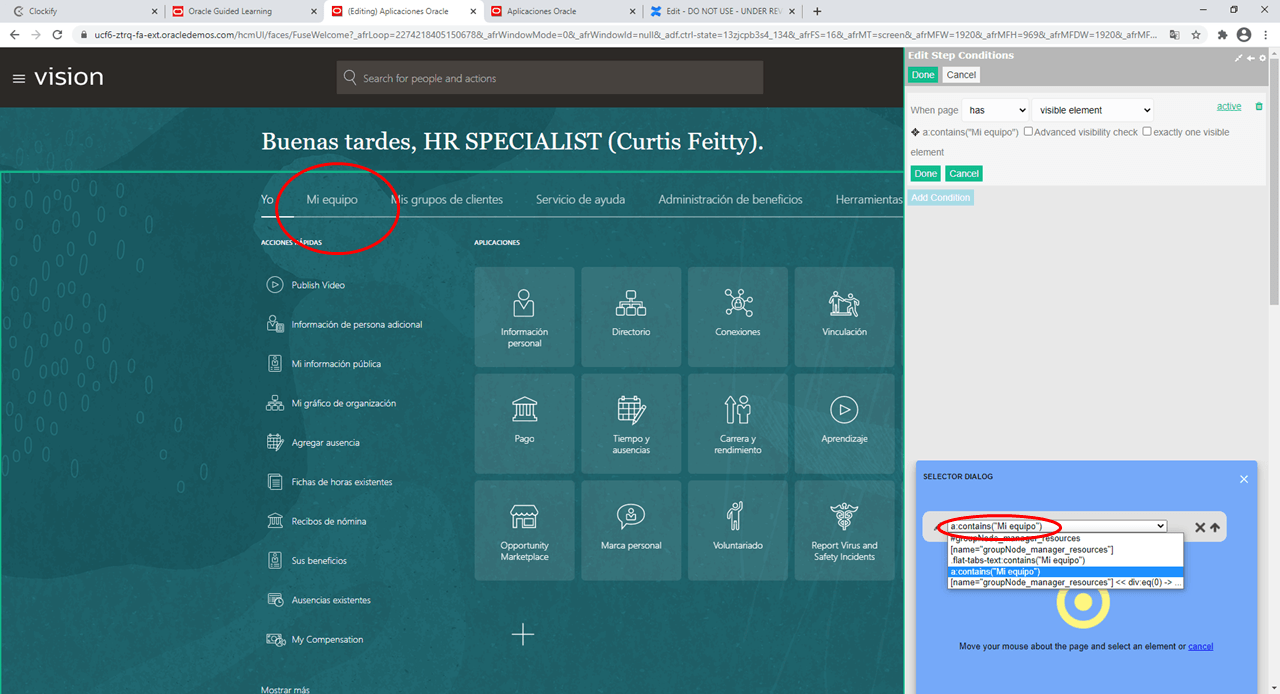This screenshot has width=1280, height=694.
Task: Switch to Servicio de ayuda tab
Action: coord(580,199)
